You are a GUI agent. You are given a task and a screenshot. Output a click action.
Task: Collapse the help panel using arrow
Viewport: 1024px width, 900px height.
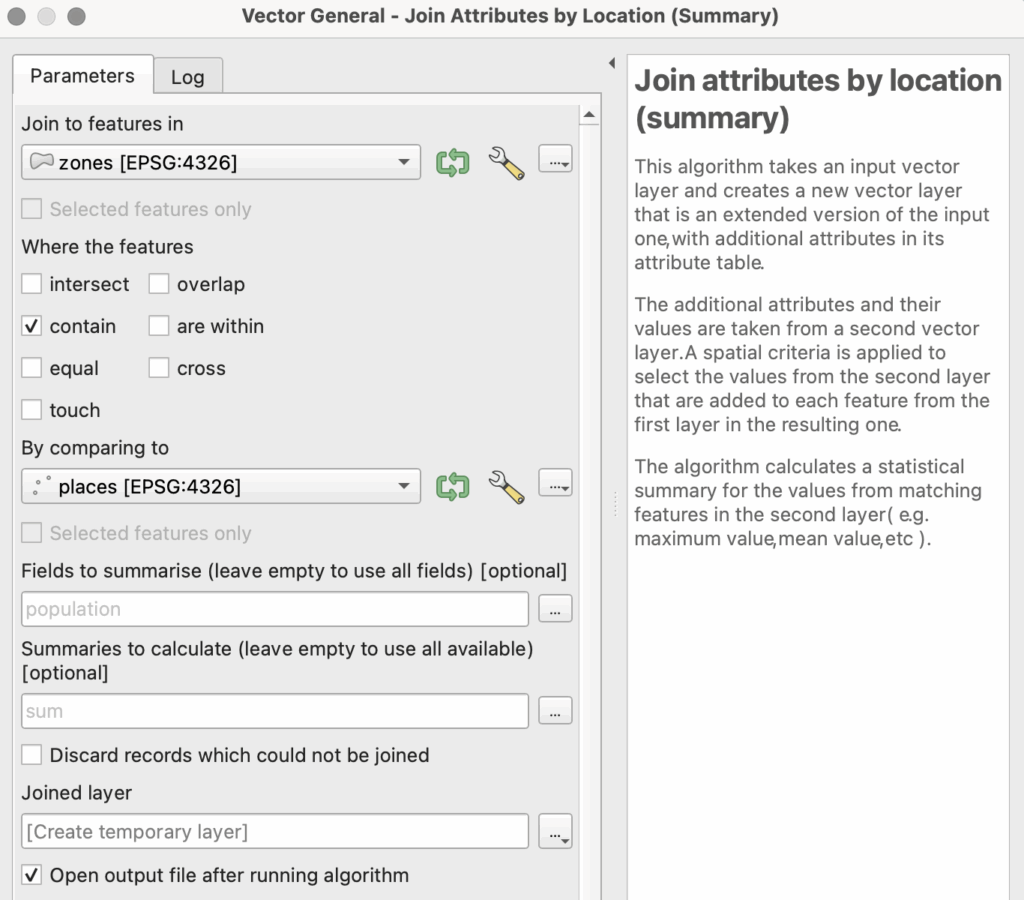tap(611, 63)
